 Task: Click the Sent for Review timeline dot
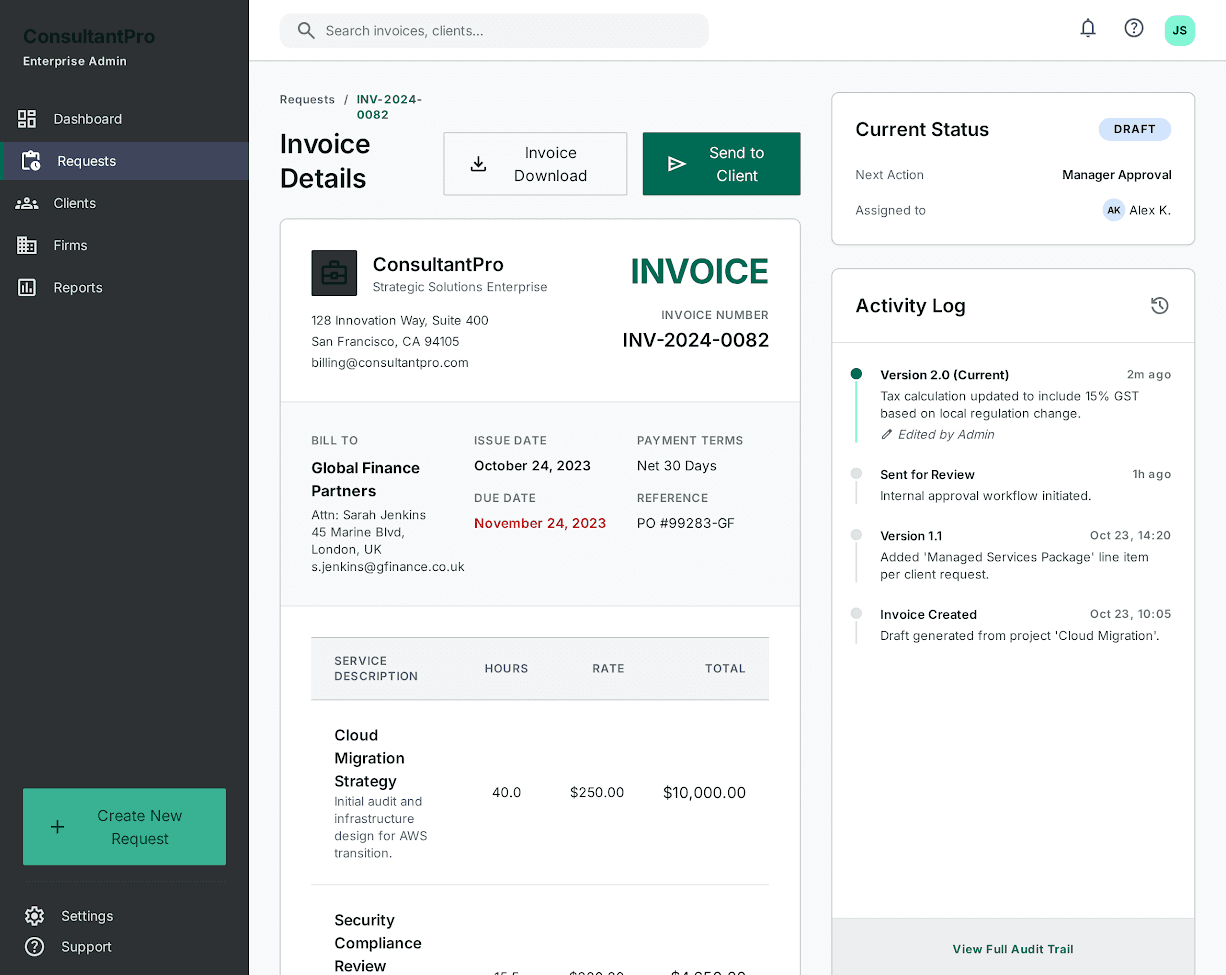(x=856, y=474)
